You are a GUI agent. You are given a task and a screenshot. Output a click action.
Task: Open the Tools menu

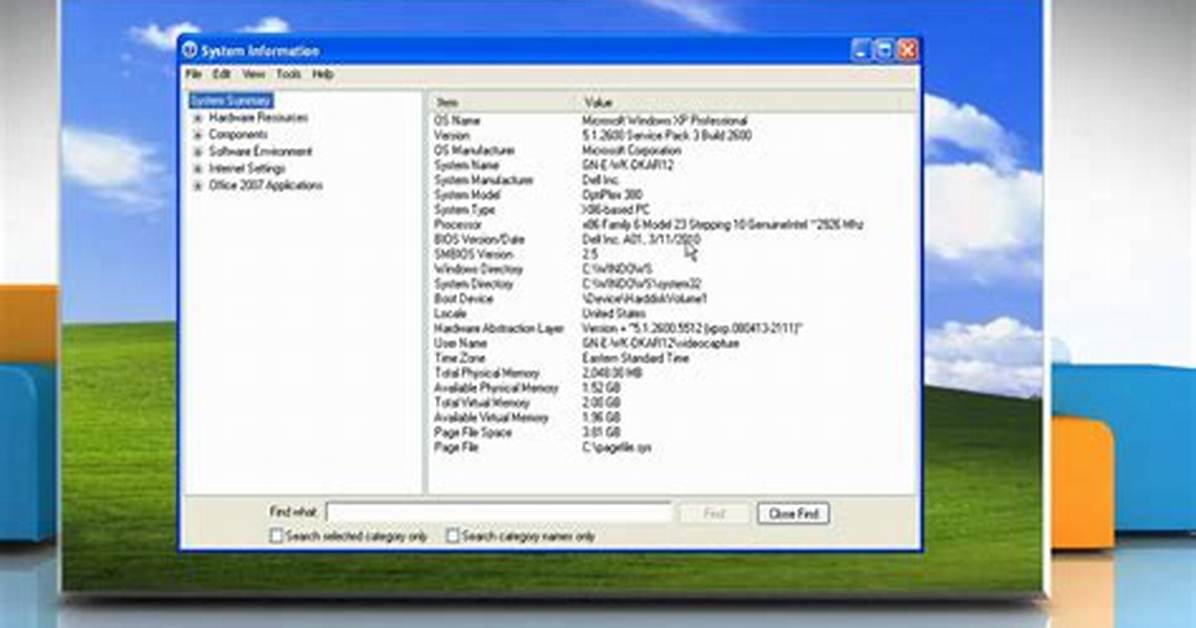pos(288,74)
